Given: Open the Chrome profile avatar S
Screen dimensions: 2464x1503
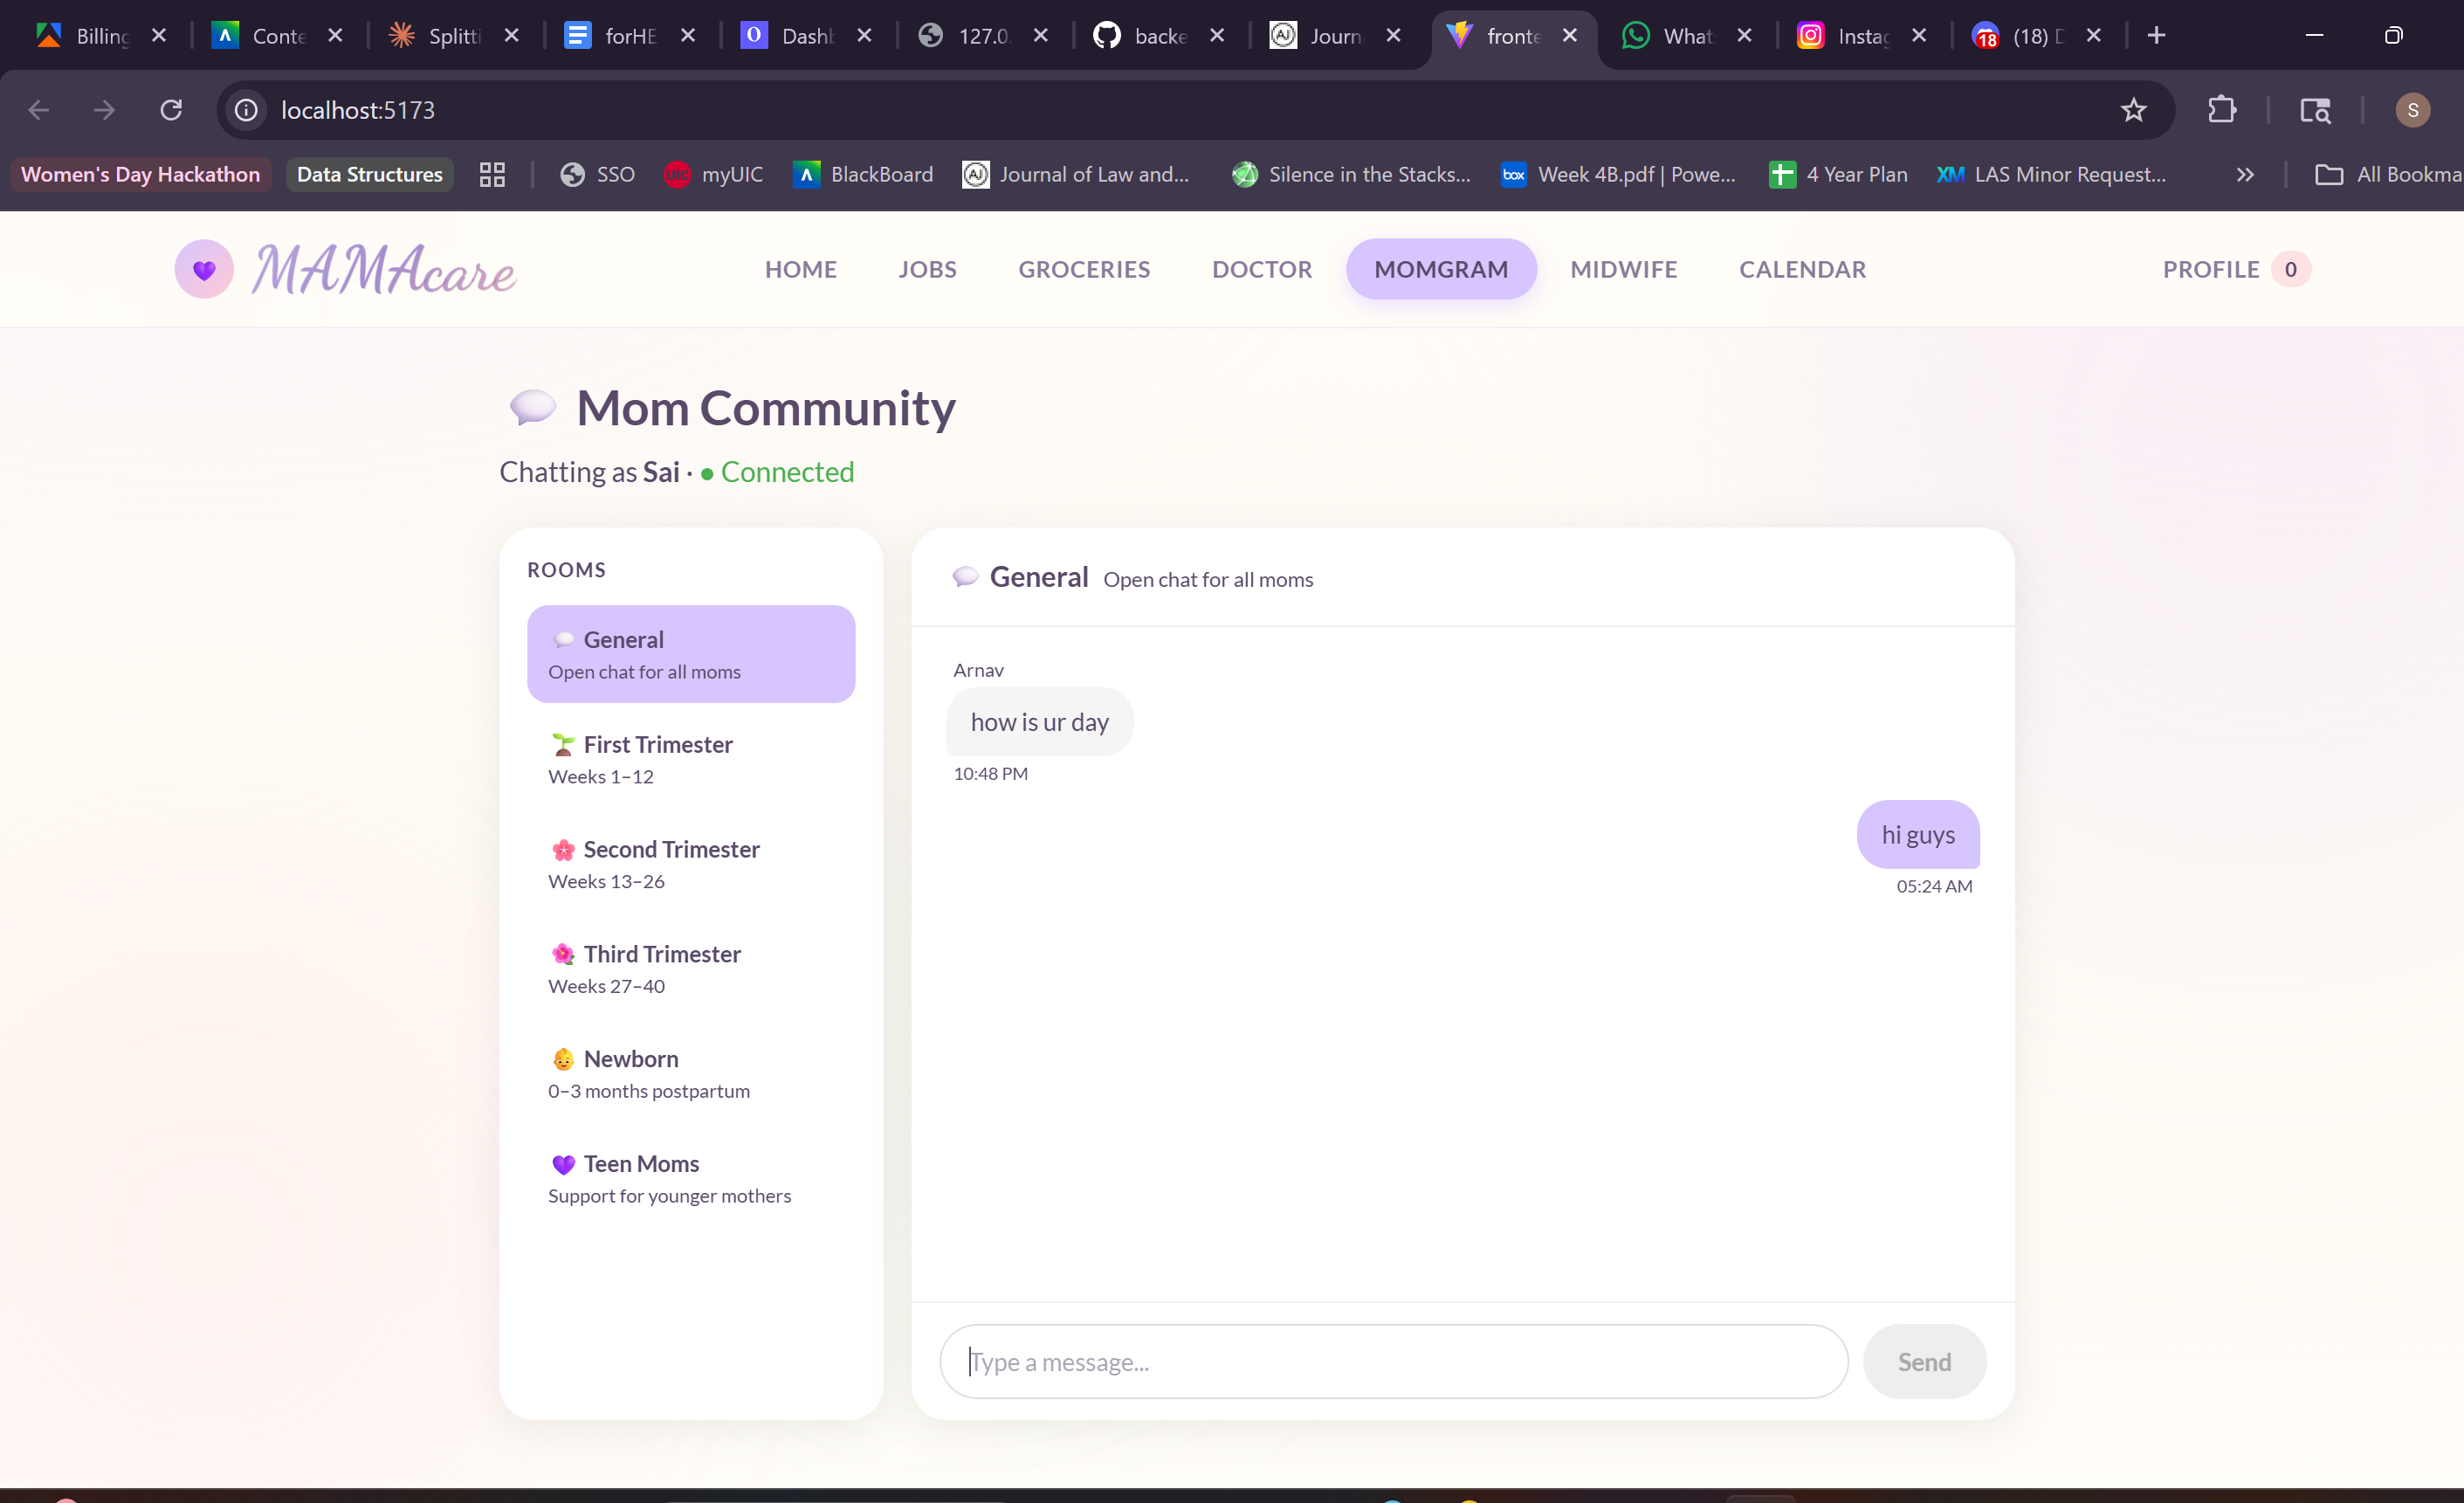Looking at the screenshot, I should (x=2412, y=110).
